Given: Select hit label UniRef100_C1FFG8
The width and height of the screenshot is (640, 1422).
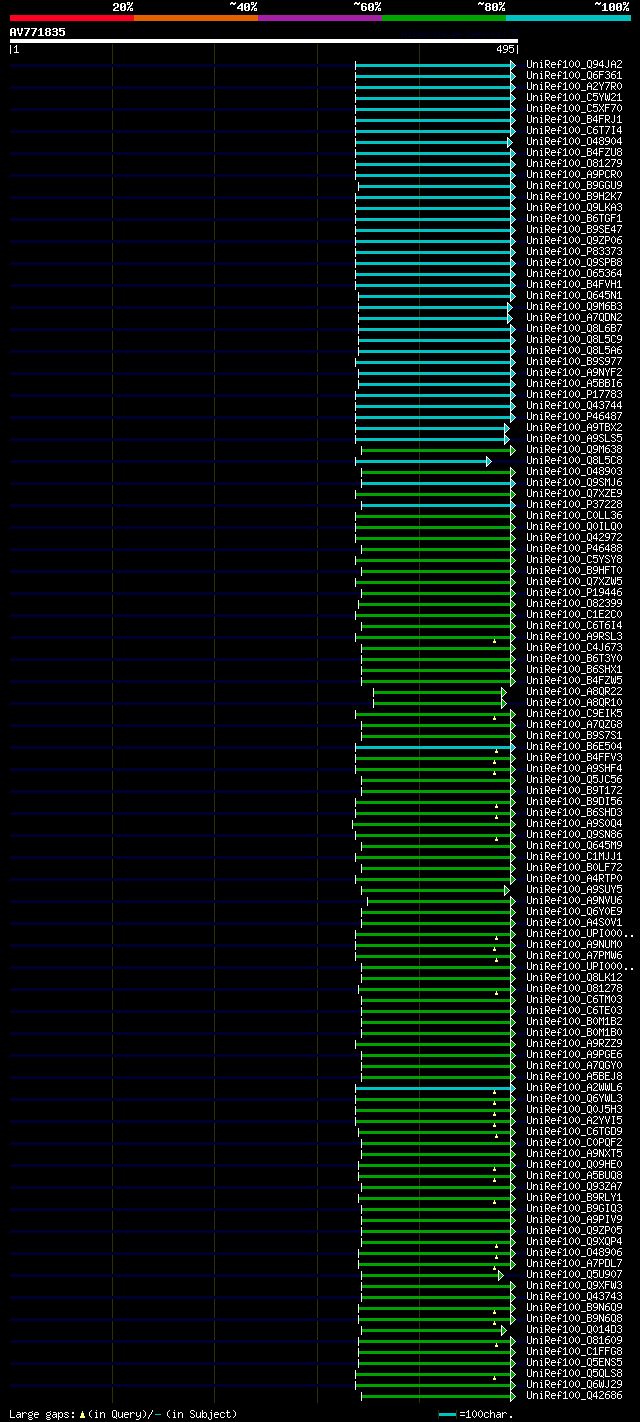Looking at the screenshot, I should [574, 1352].
